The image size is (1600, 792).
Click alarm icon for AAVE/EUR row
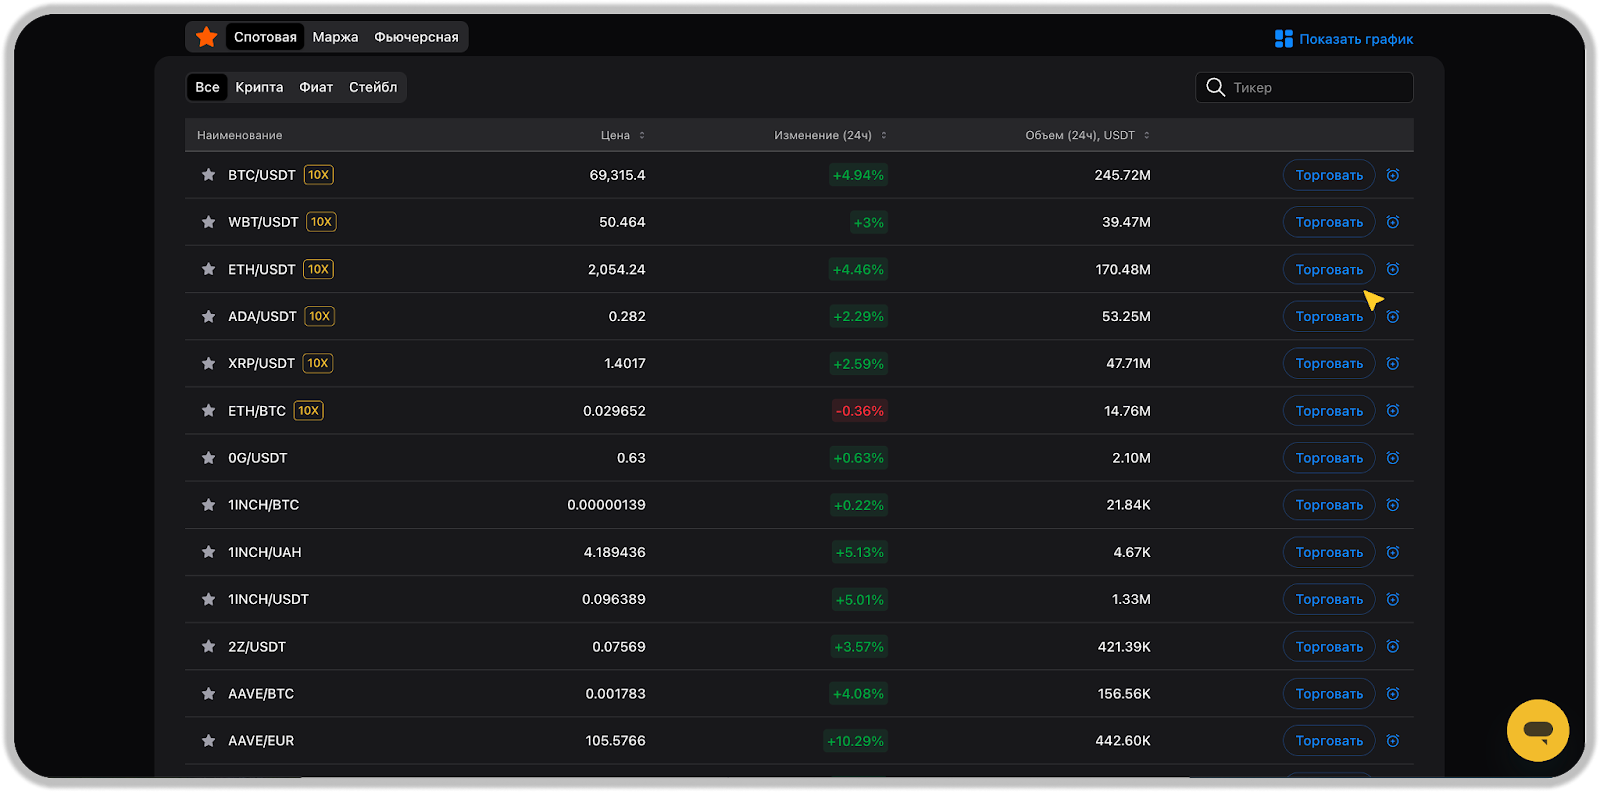coord(1393,741)
